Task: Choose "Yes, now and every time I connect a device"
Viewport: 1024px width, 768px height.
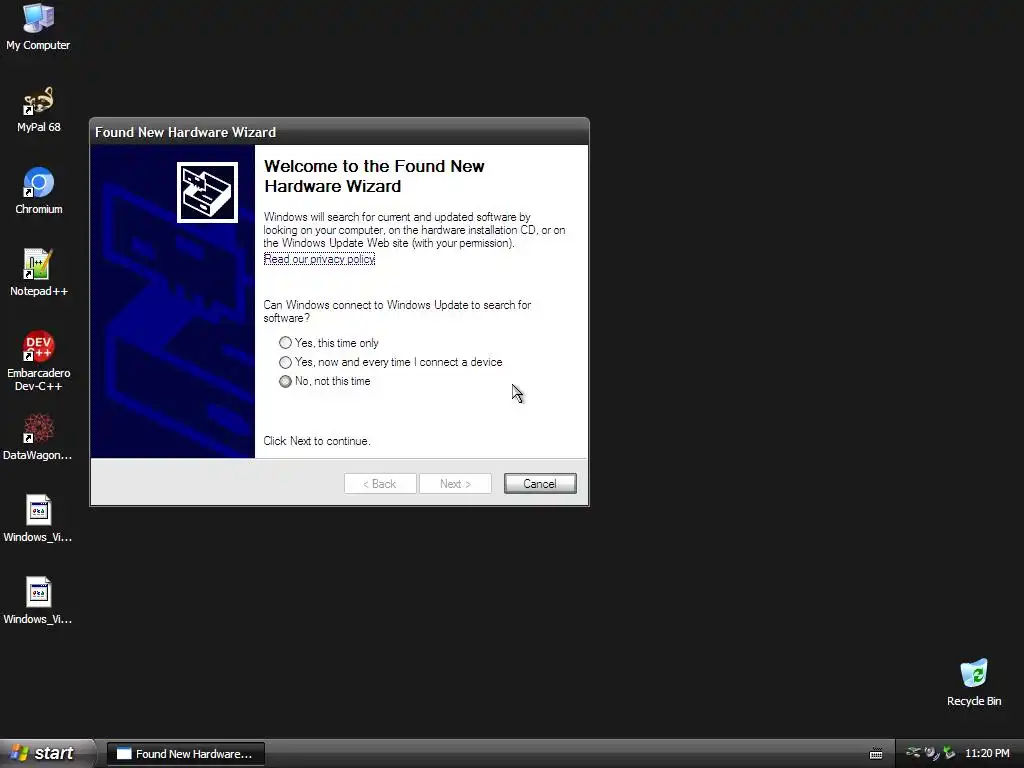Action: (391, 362)
